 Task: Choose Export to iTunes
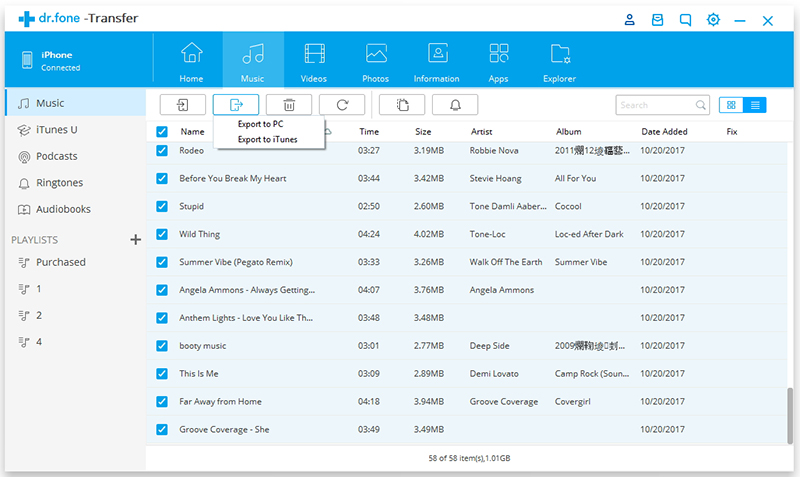[x=267, y=139]
